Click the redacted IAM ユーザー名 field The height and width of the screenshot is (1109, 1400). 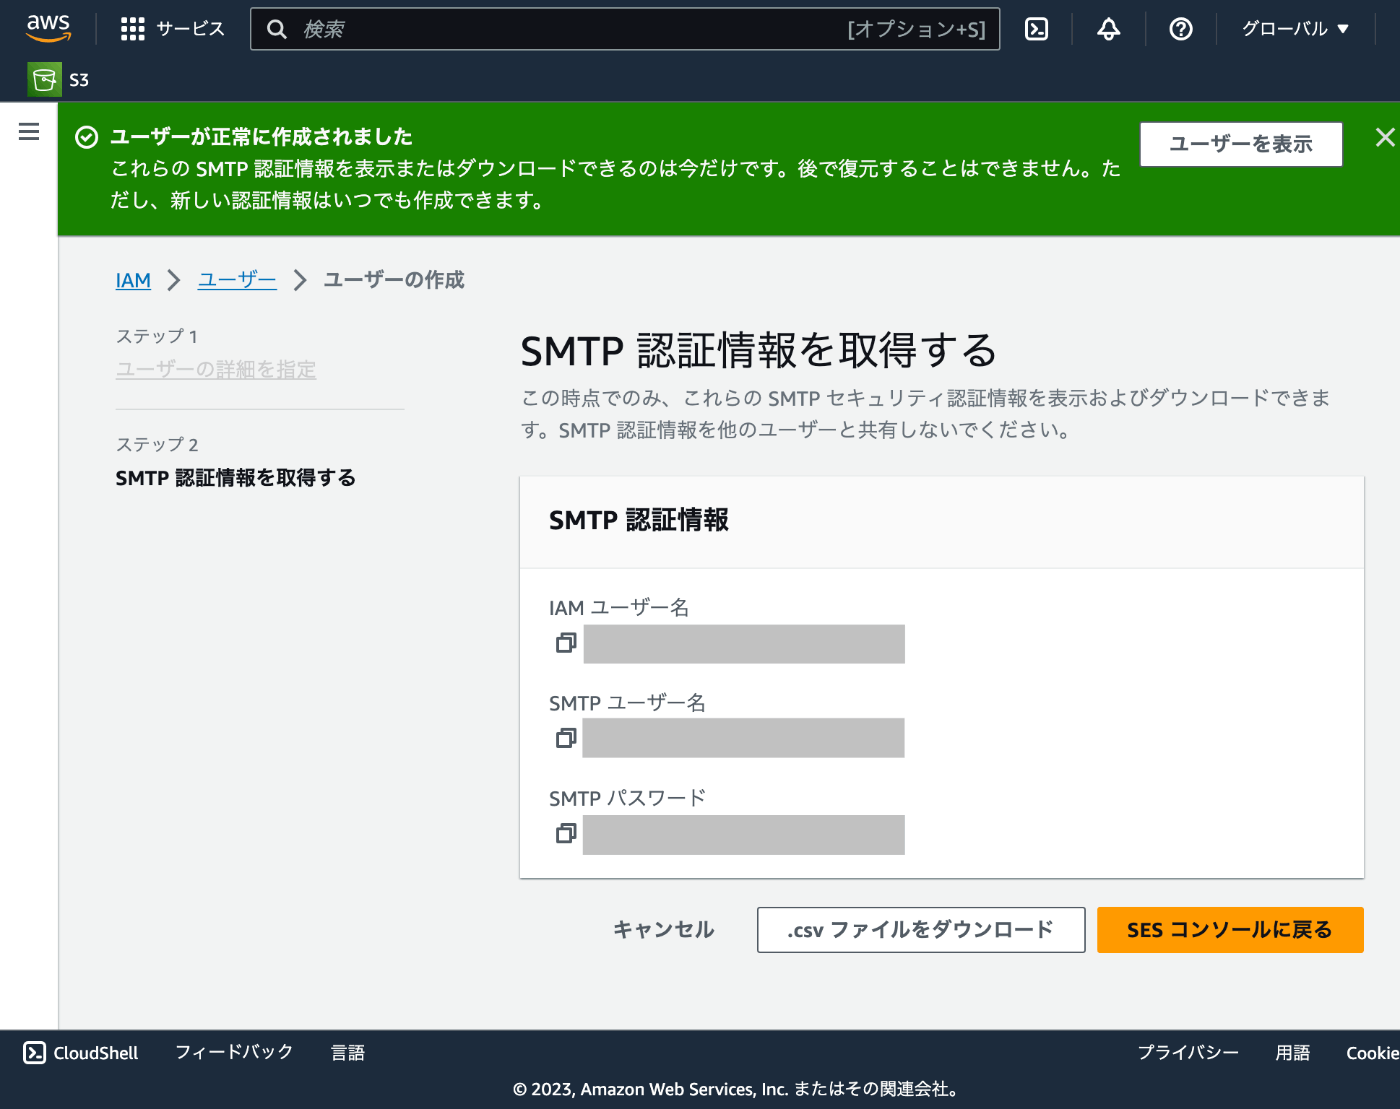point(744,644)
